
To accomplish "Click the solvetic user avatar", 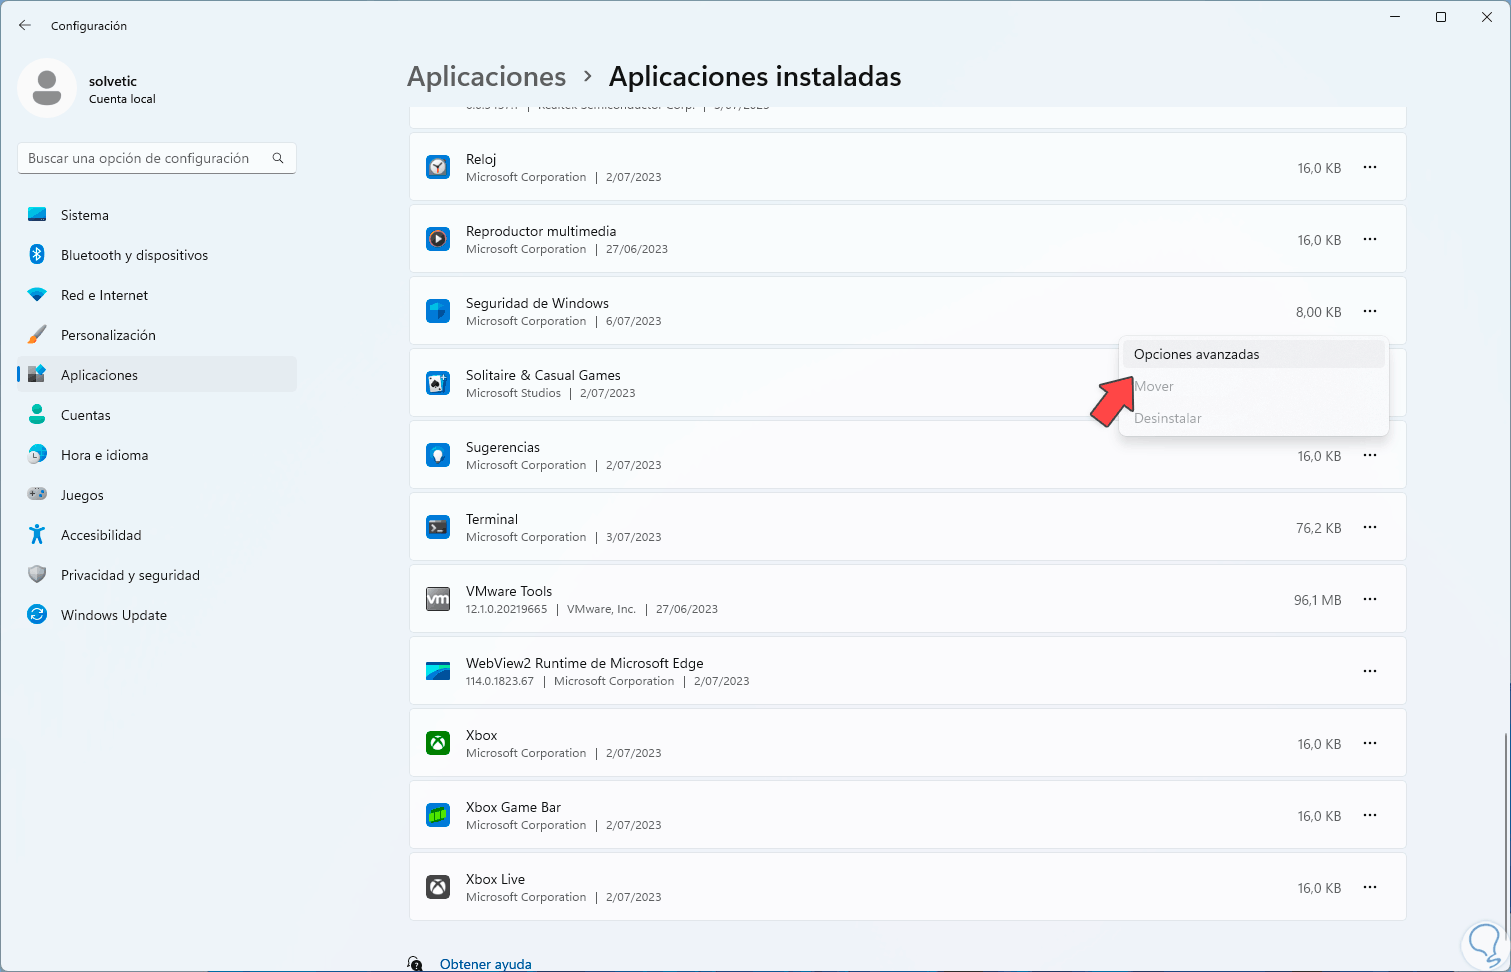I will point(47,88).
